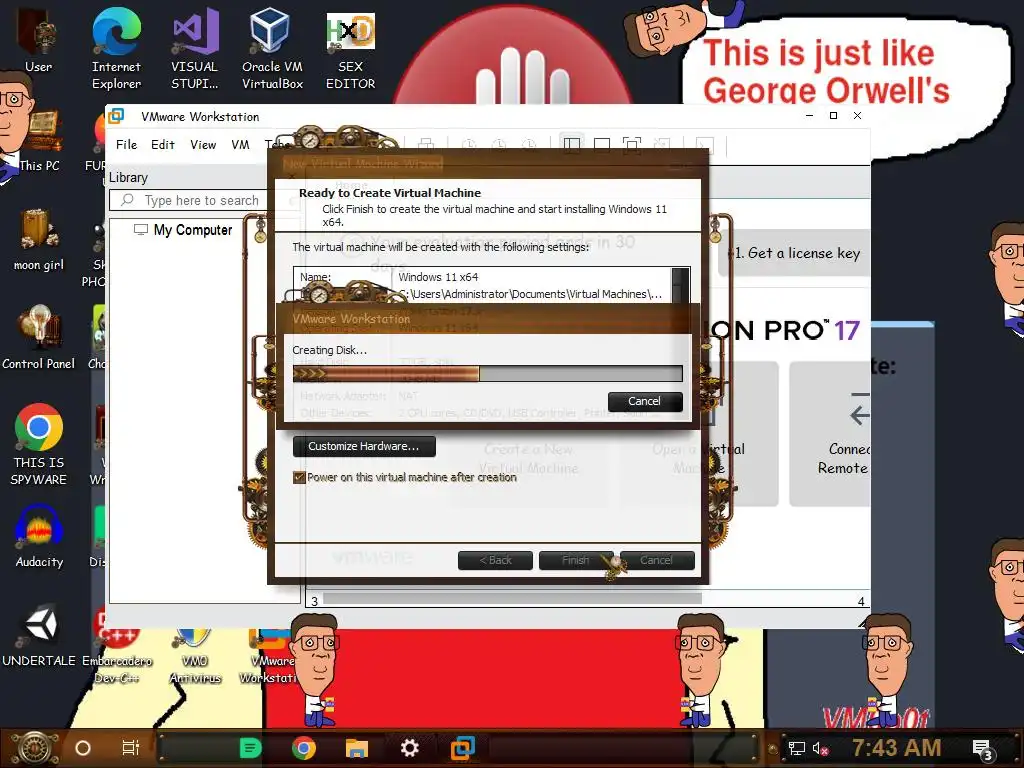The width and height of the screenshot is (1024, 768).
Task: Open File Explorer from the taskbar
Action: click(357, 748)
